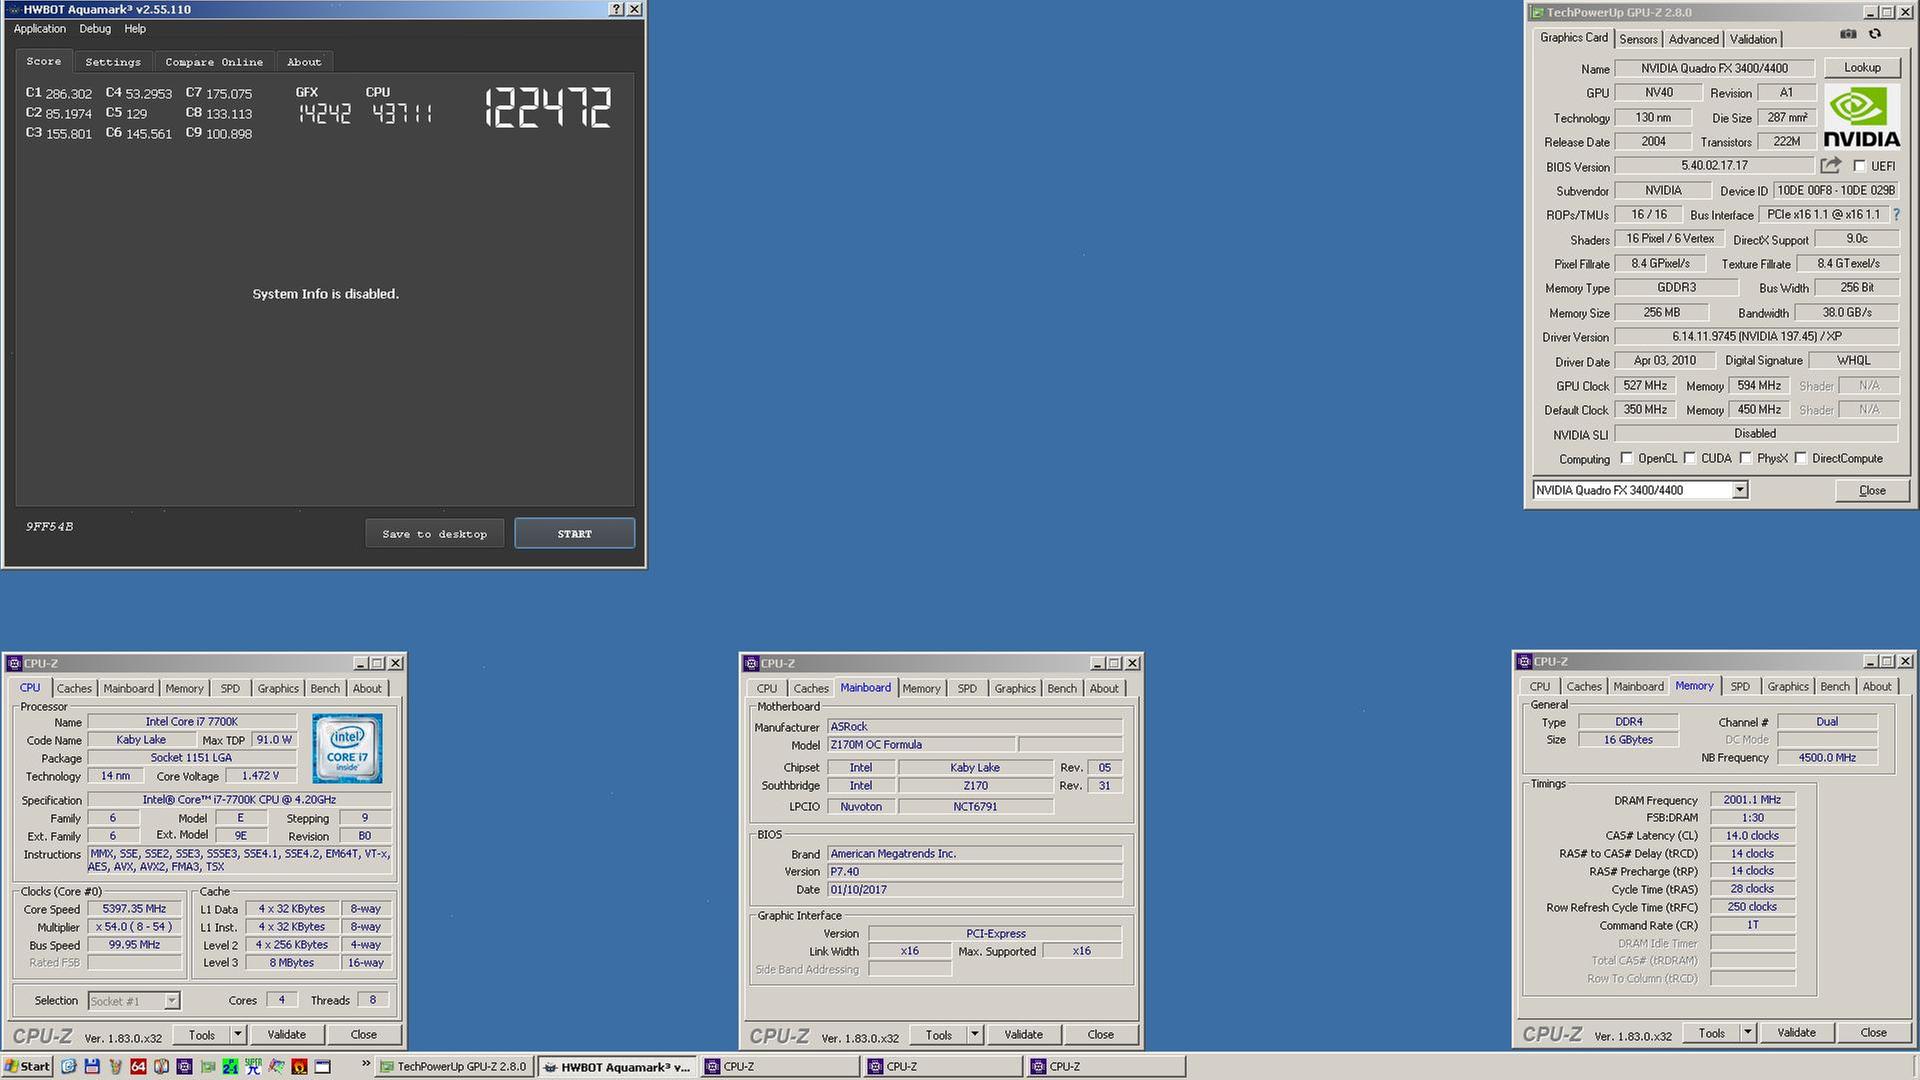Image resolution: width=1920 pixels, height=1080 pixels.
Task: Click GPU-Z window title bar icon
Action: (x=1536, y=12)
